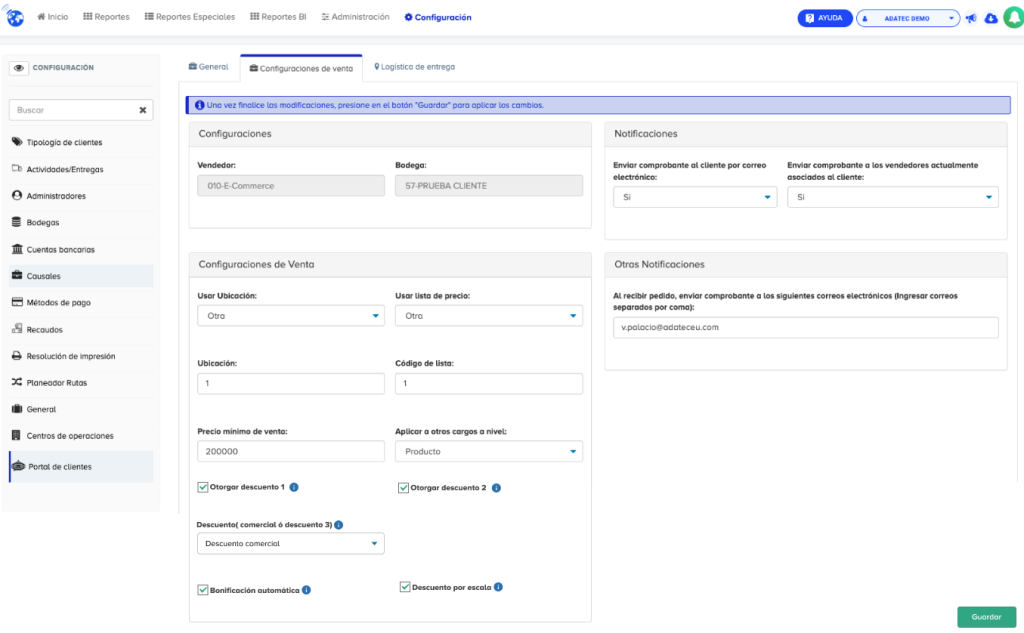Switch to Logística de entrega tab

(x=415, y=67)
